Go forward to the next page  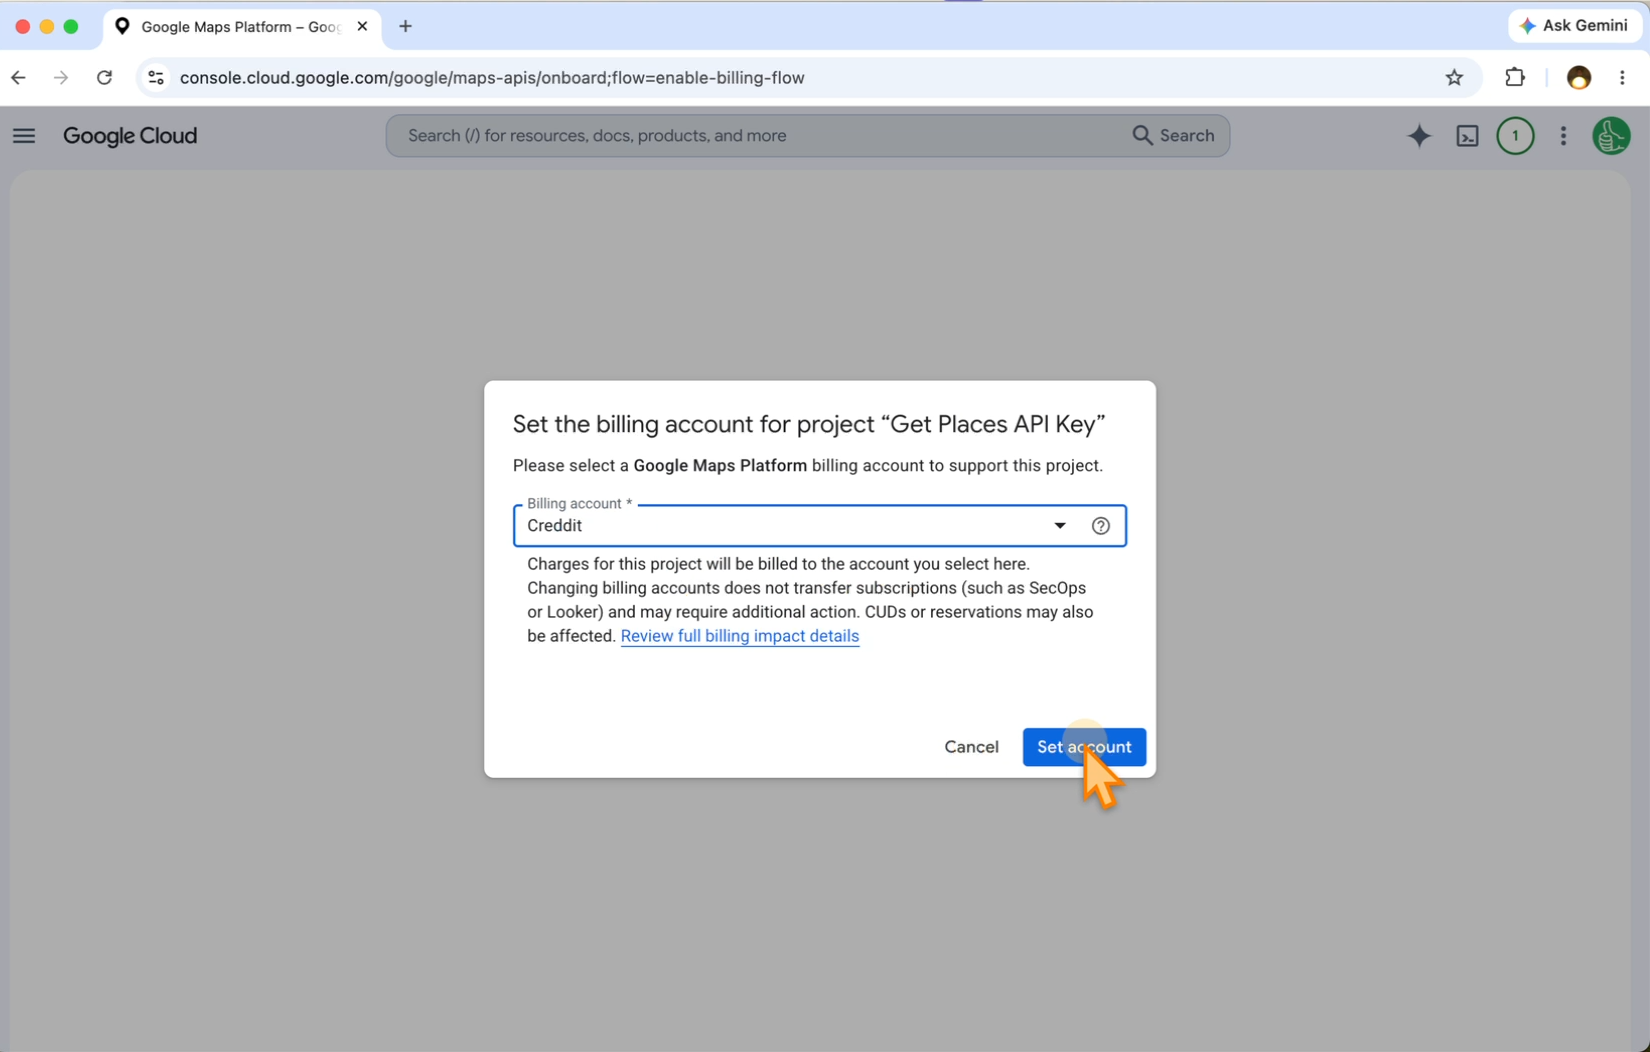tap(61, 78)
